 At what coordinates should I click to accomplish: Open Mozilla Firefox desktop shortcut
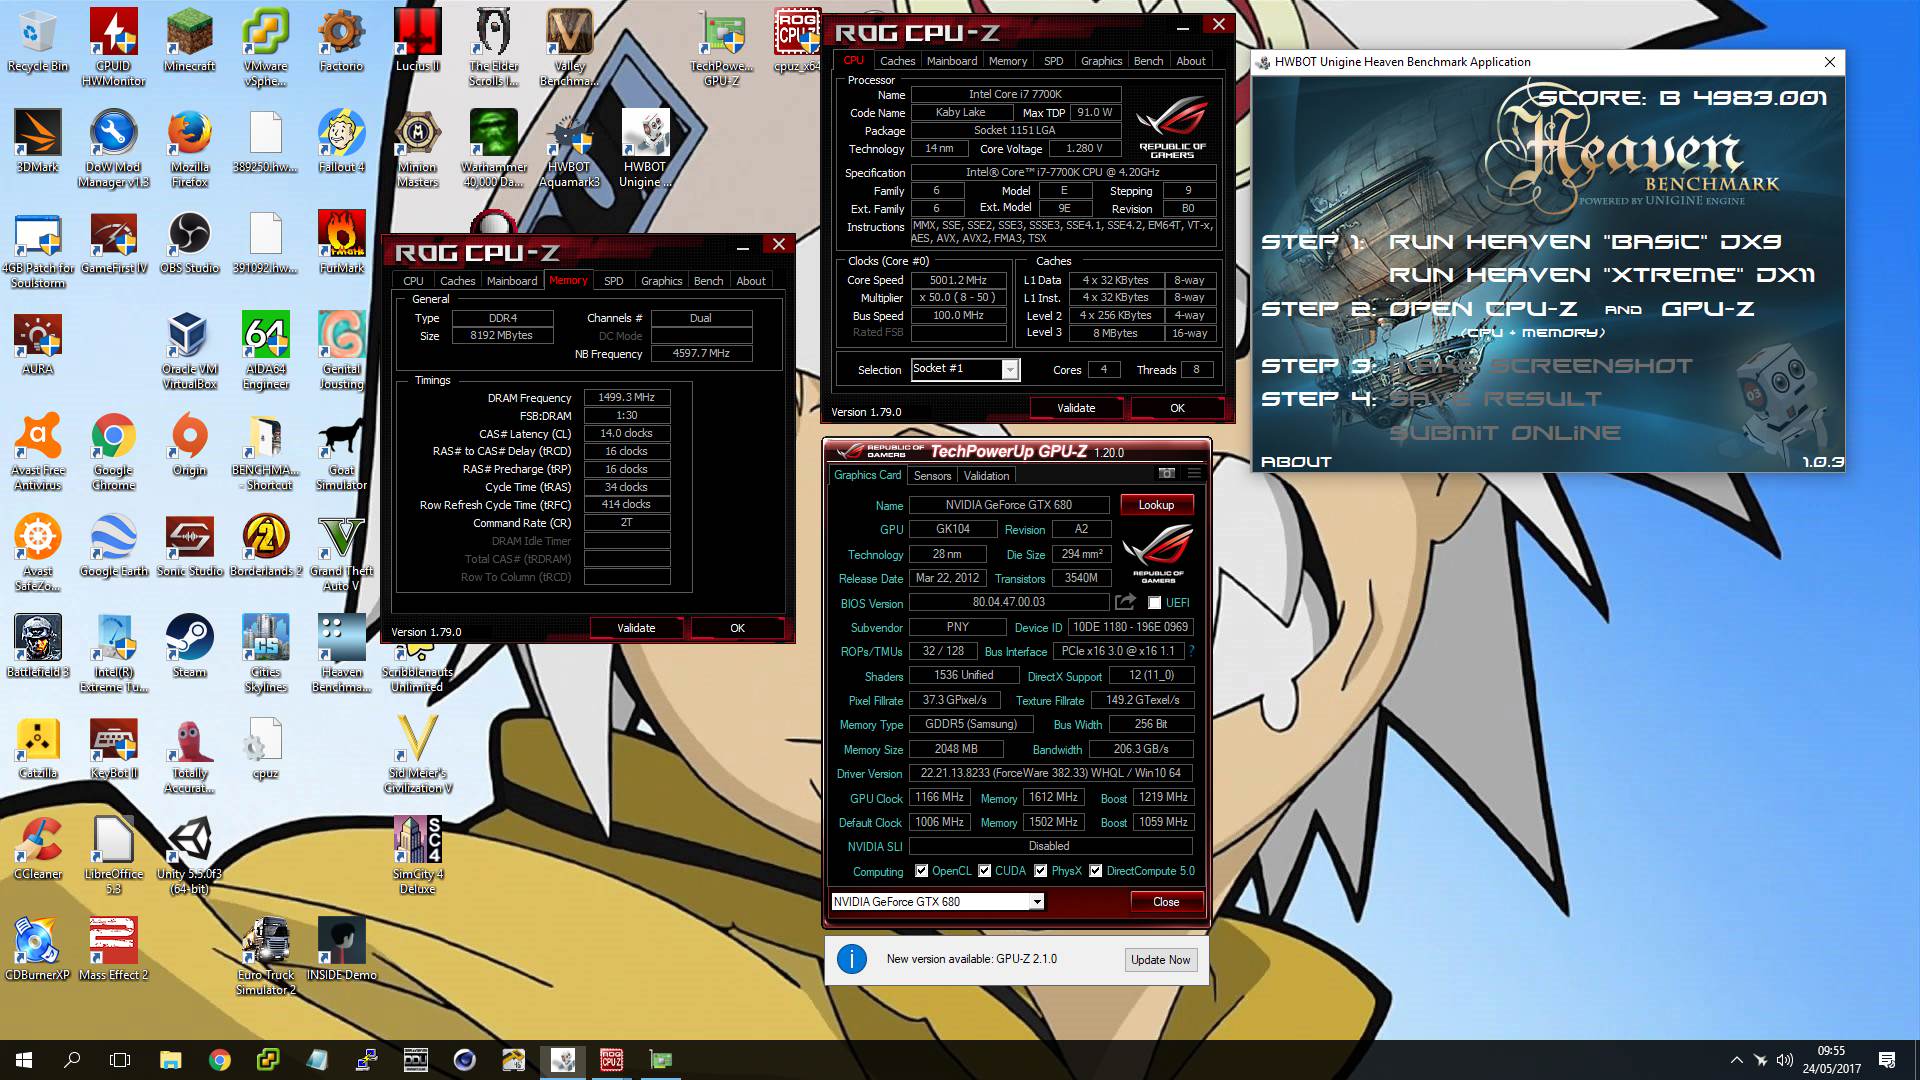click(189, 148)
